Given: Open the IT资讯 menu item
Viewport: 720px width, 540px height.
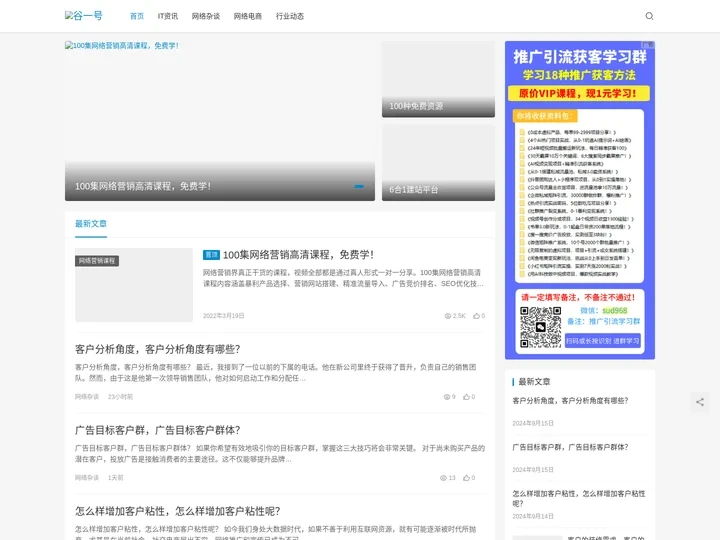Looking at the screenshot, I should (x=168, y=16).
